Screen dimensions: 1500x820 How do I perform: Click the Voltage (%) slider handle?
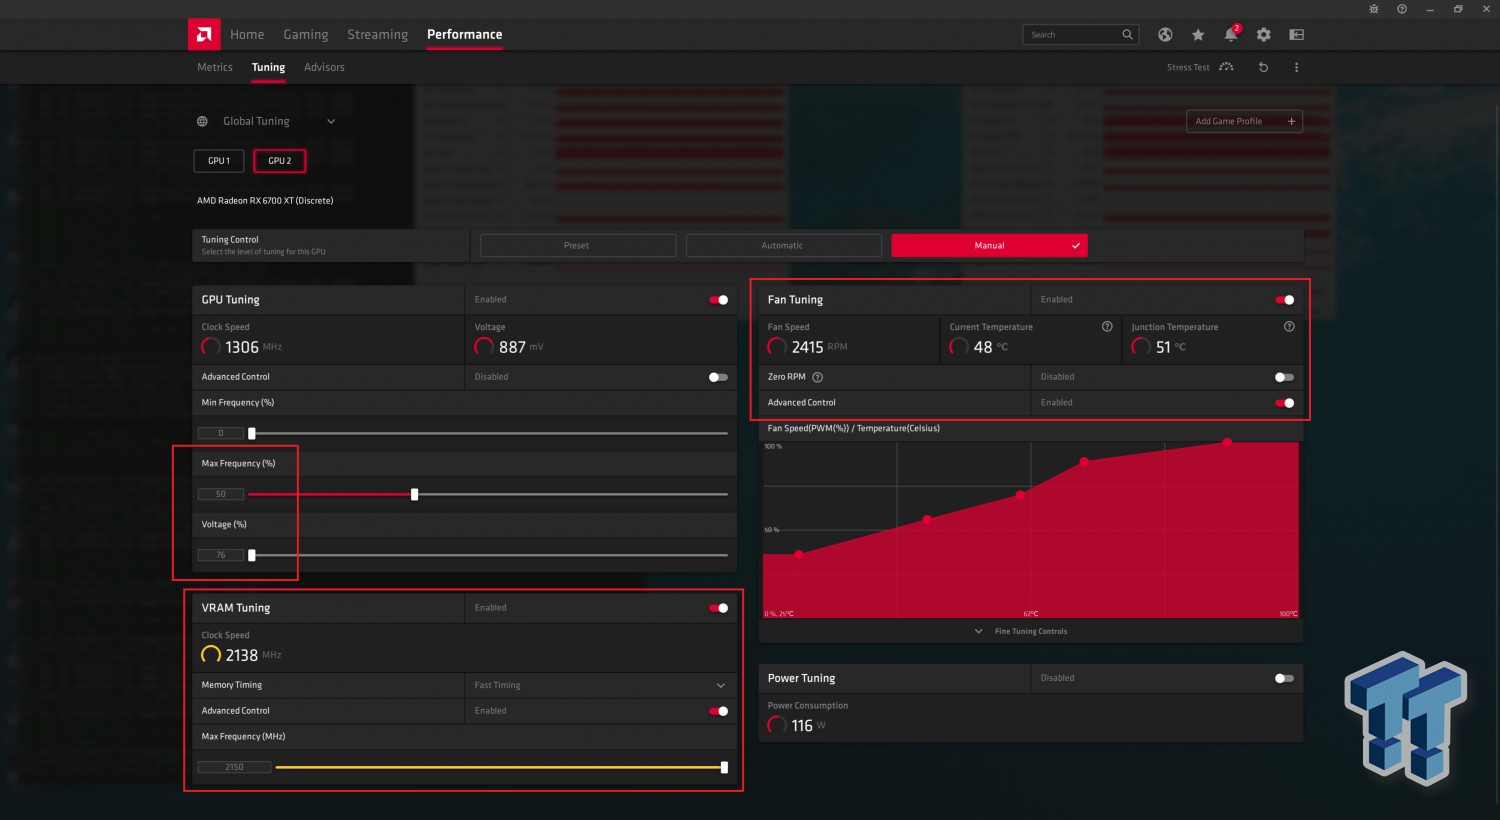pyautogui.click(x=252, y=555)
